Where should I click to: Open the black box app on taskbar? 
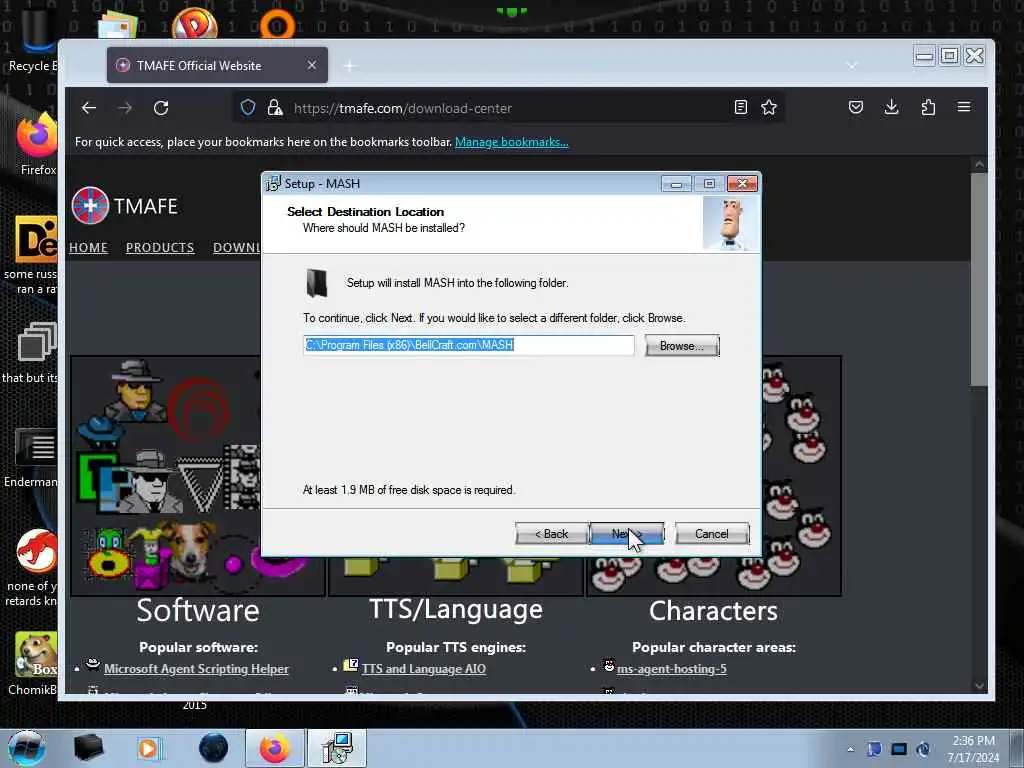pos(88,748)
